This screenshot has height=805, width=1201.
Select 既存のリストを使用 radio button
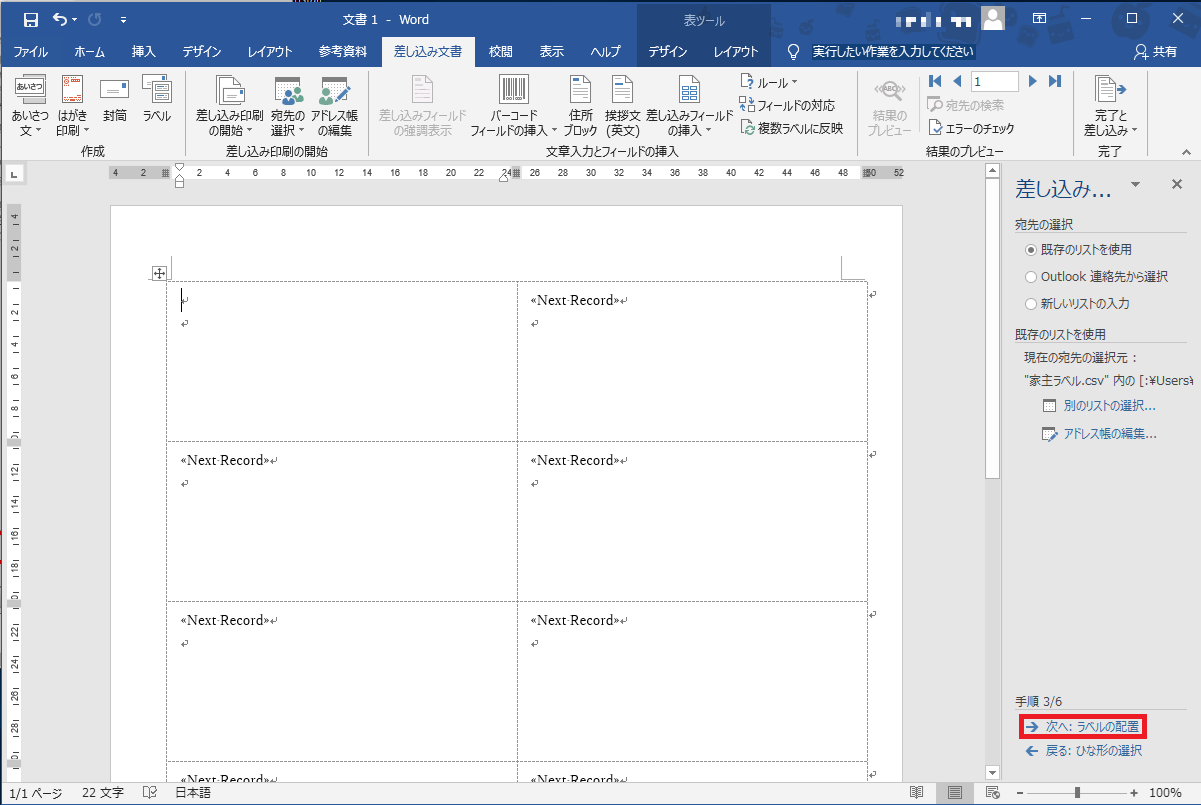coord(1031,250)
